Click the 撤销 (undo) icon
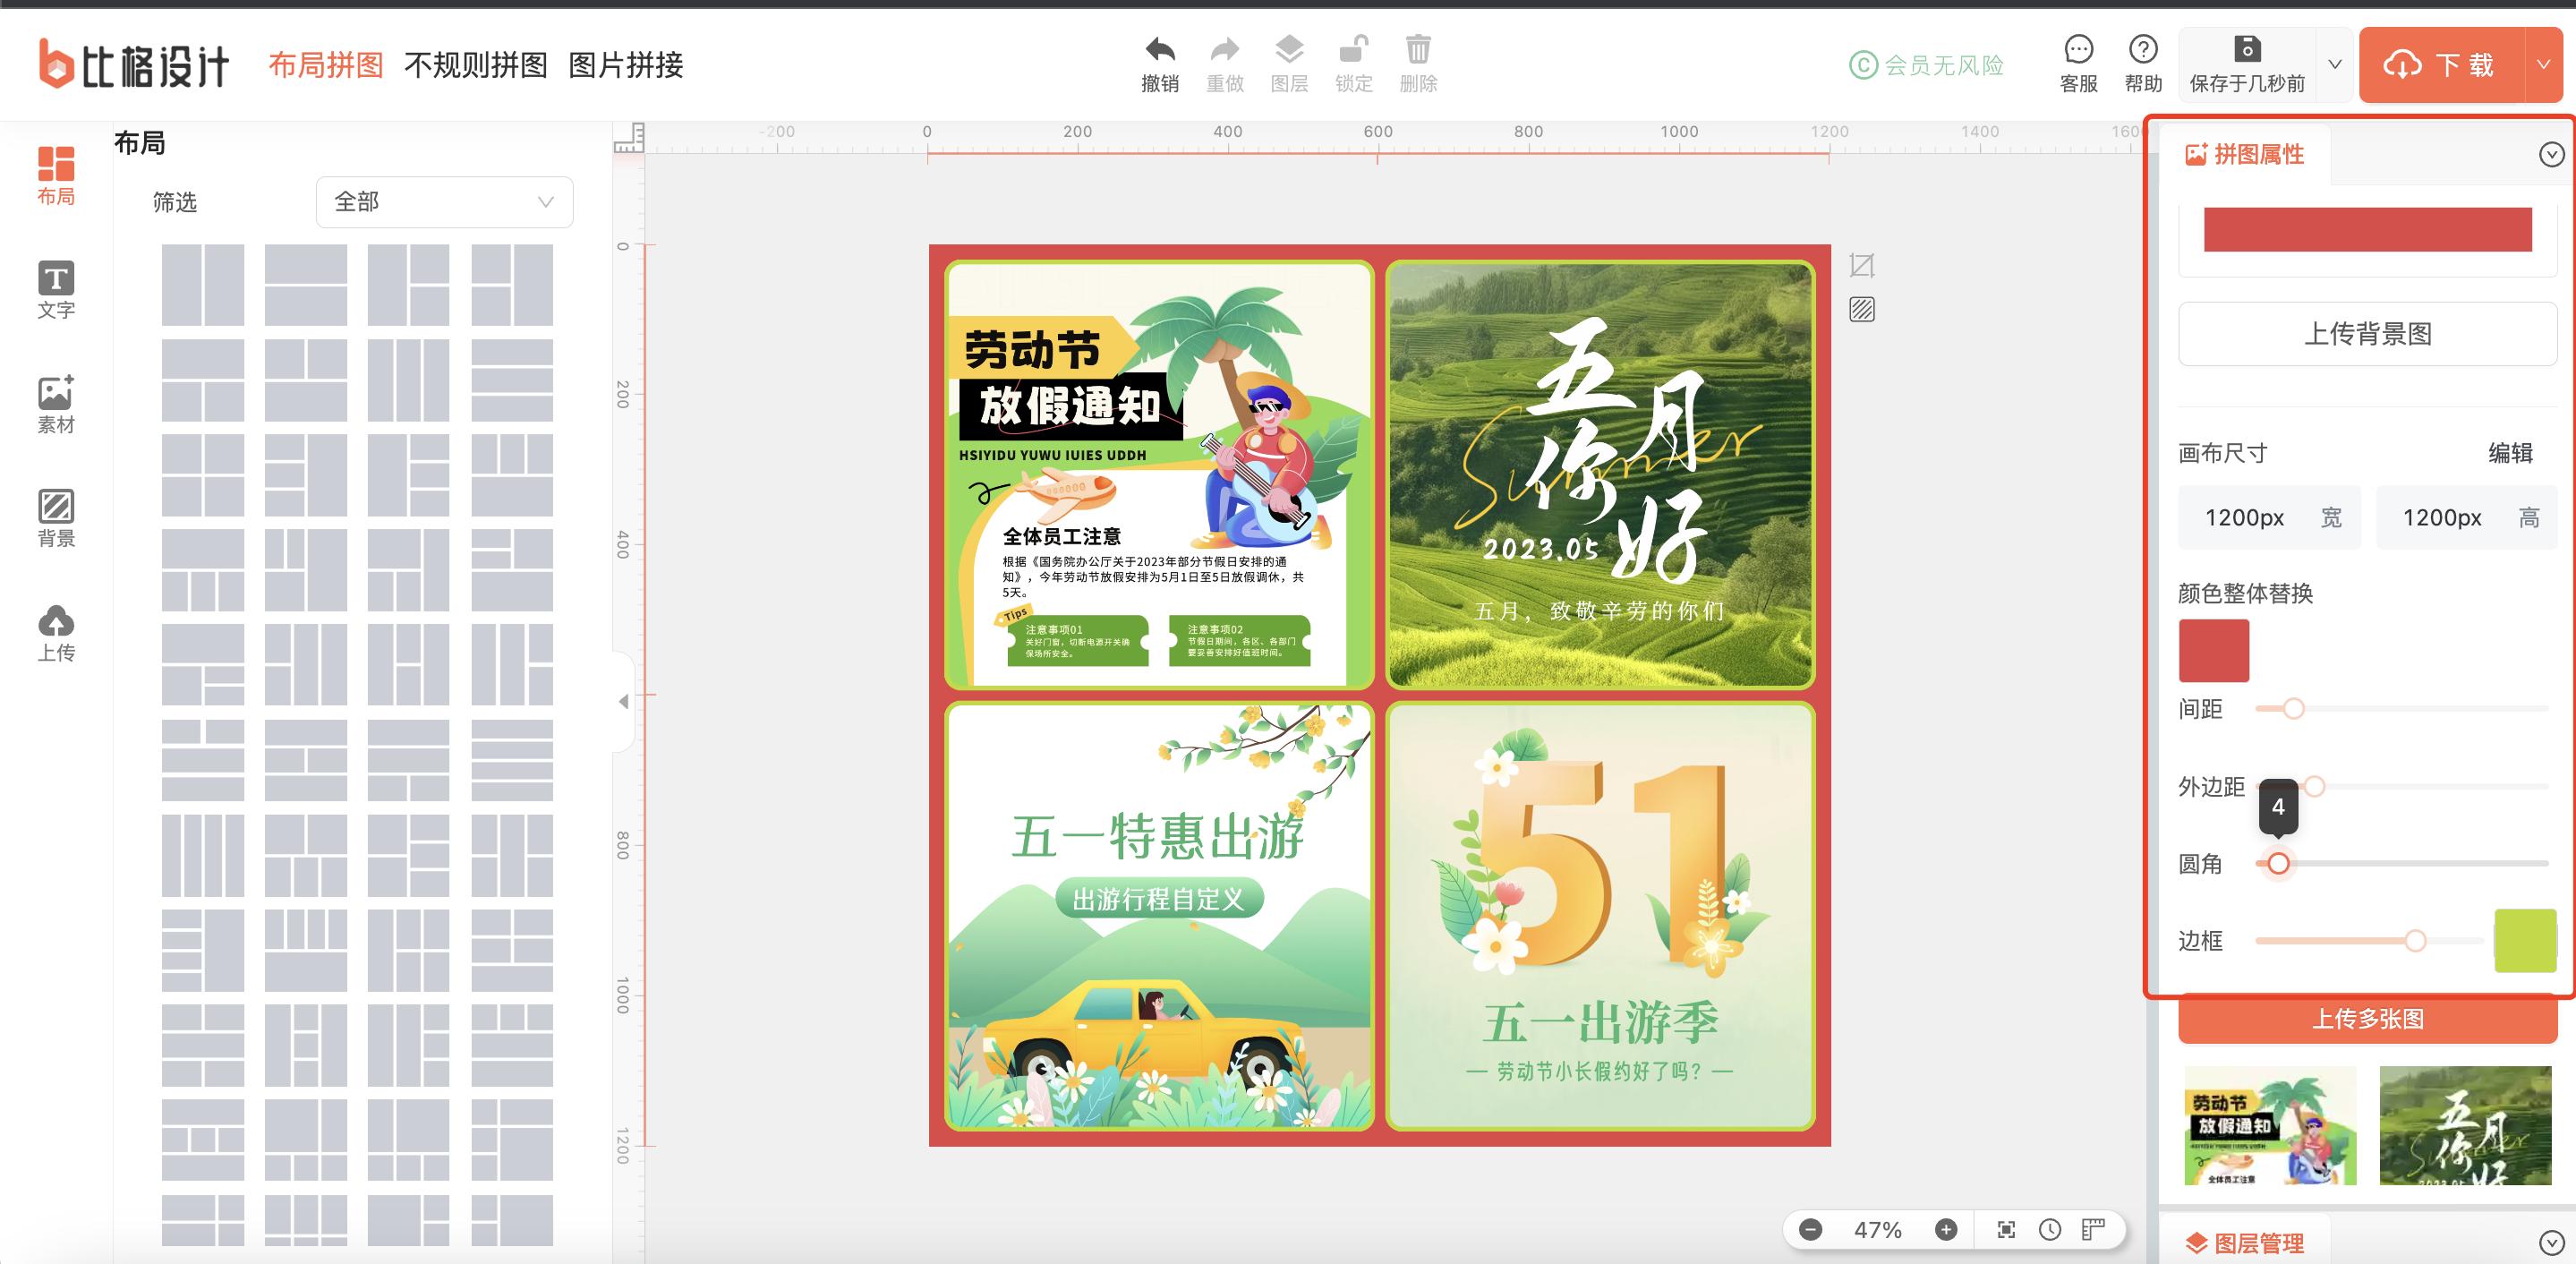2576x1264 pixels. coord(1159,50)
